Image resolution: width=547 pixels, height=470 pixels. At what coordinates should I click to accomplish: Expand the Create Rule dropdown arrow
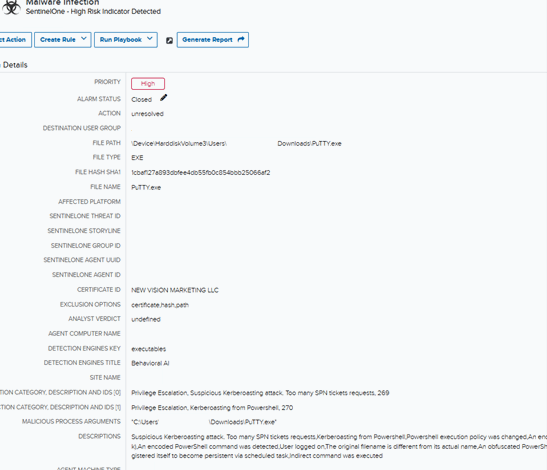(x=84, y=39)
